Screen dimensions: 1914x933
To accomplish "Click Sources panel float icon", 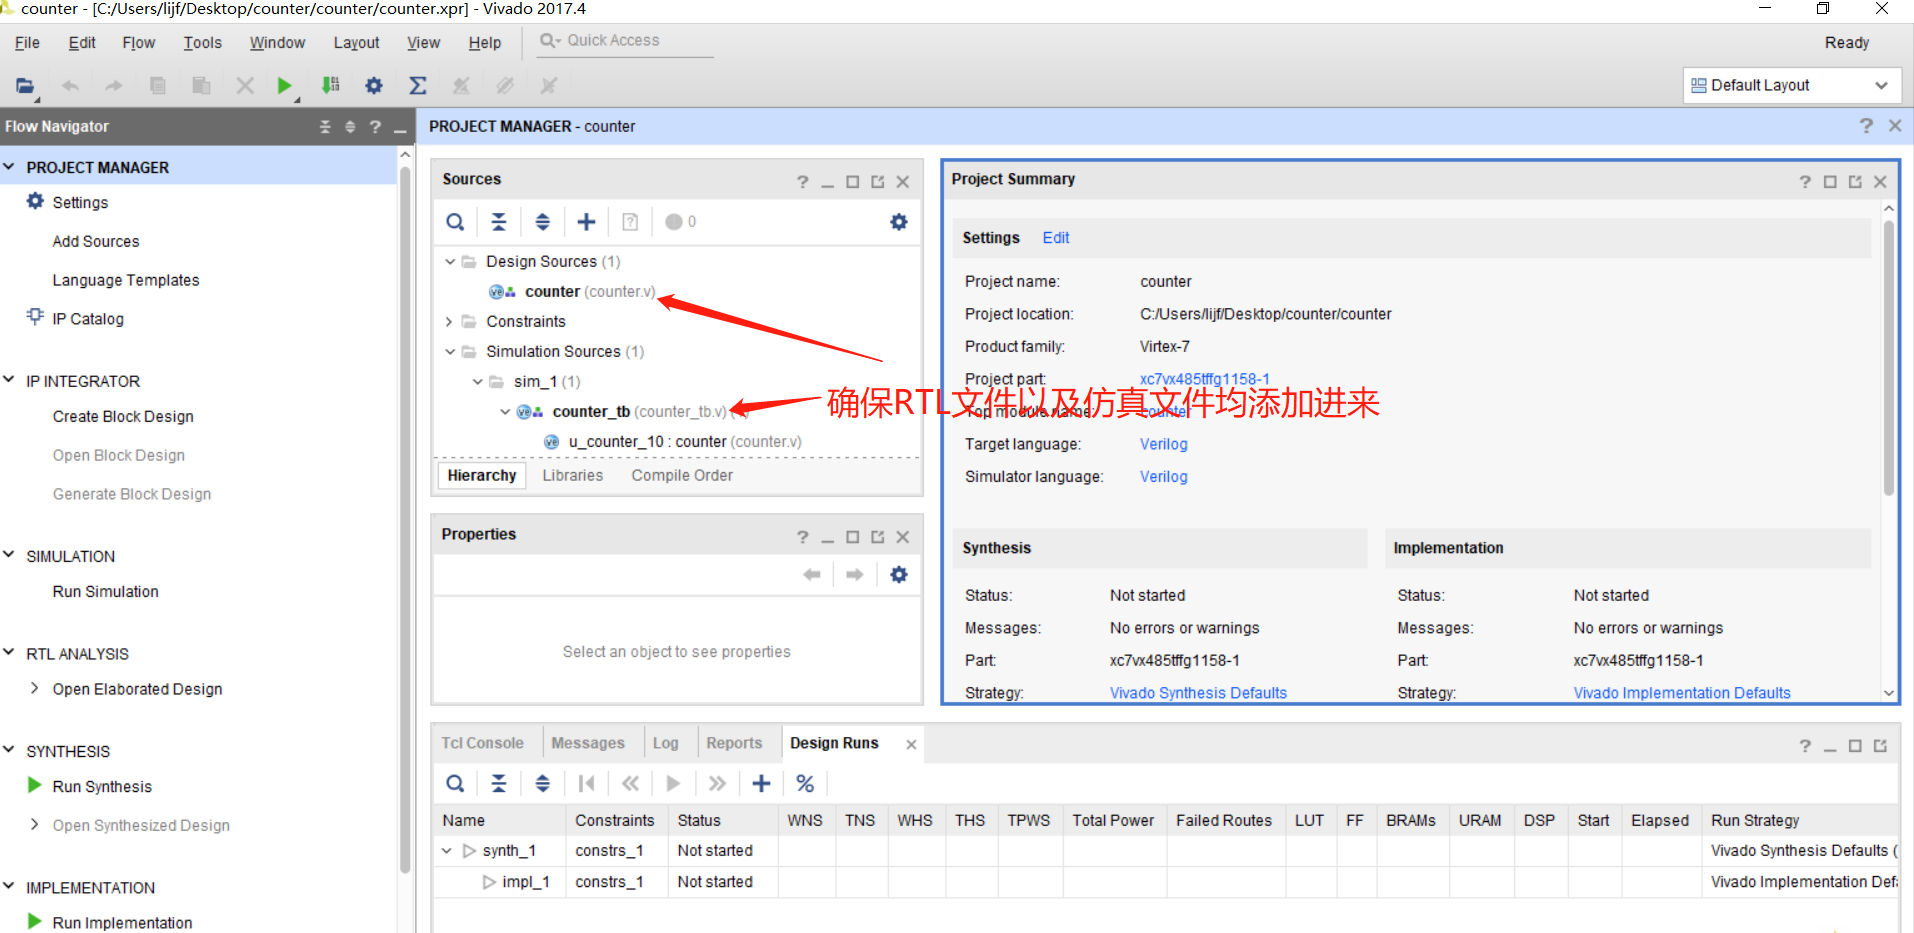I will coord(878,182).
